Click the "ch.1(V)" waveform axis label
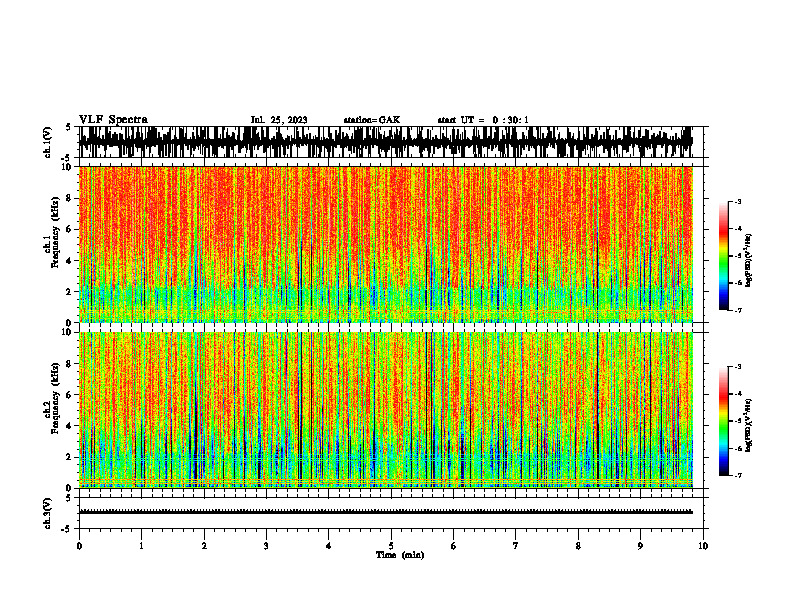 pos(48,142)
